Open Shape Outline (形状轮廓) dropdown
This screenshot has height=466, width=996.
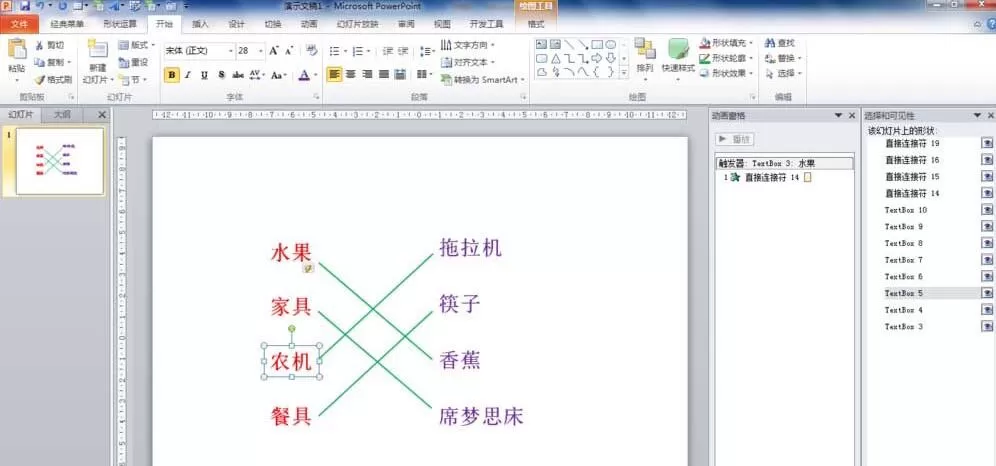pos(726,58)
